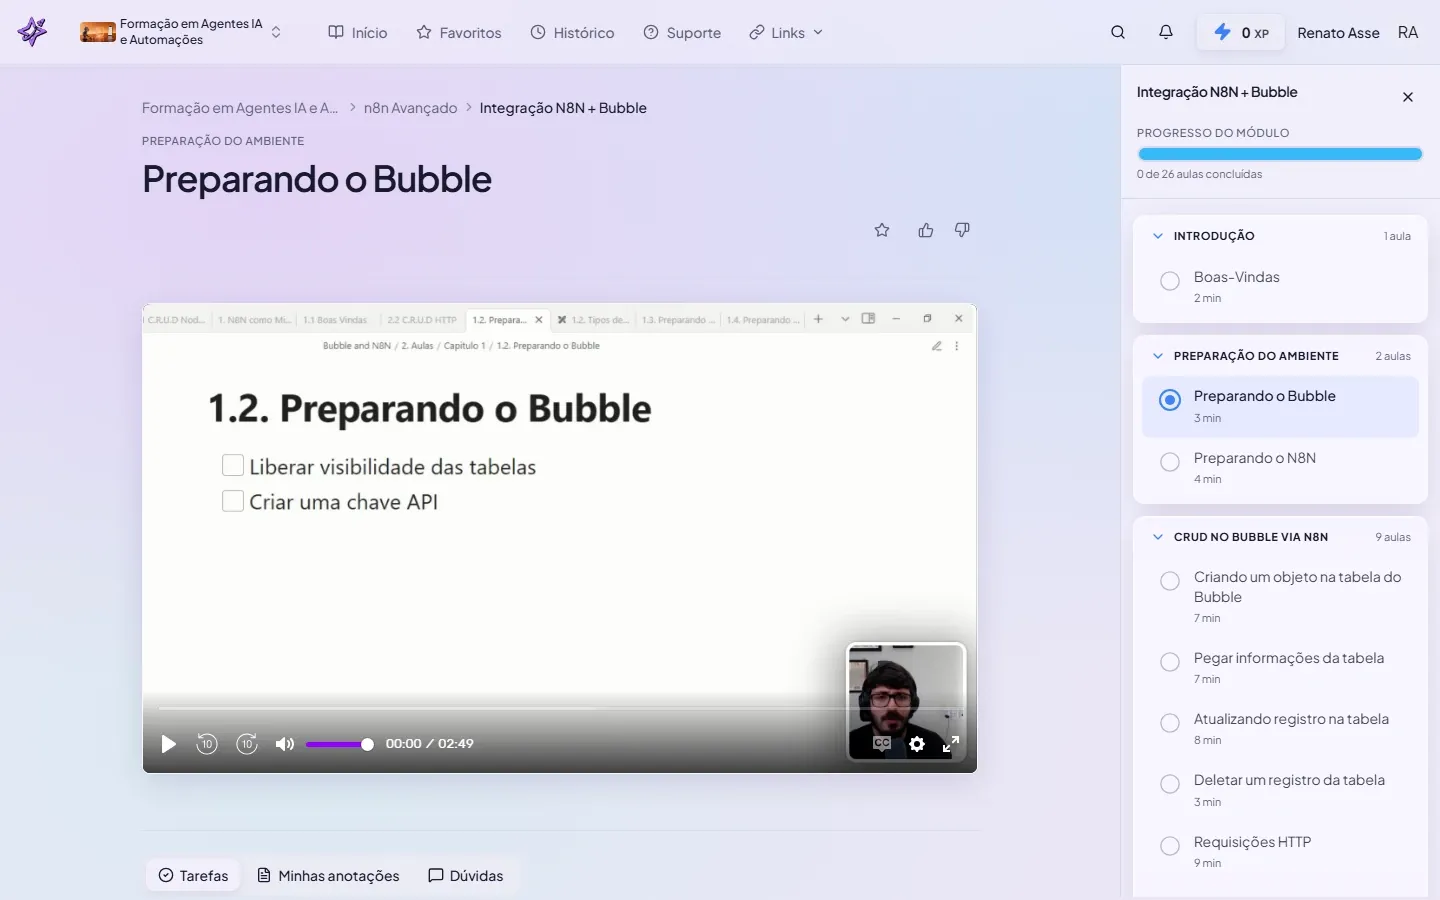Check Criar uma chave API box
Image resolution: width=1440 pixels, height=900 pixels.
(x=233, y=501)
